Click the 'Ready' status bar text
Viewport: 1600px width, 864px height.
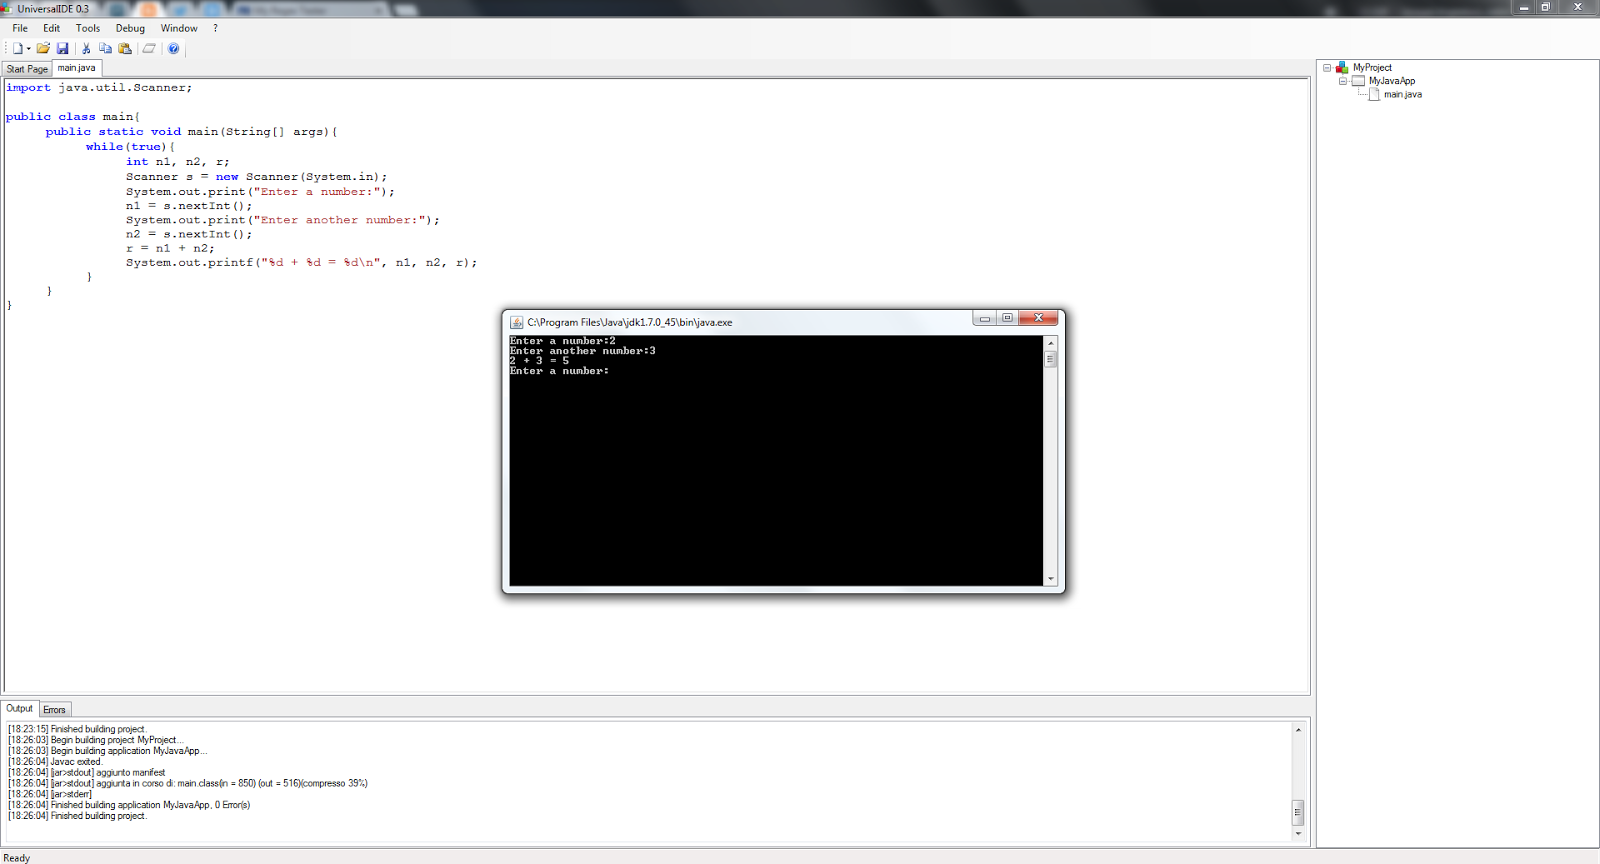(17, 858)
